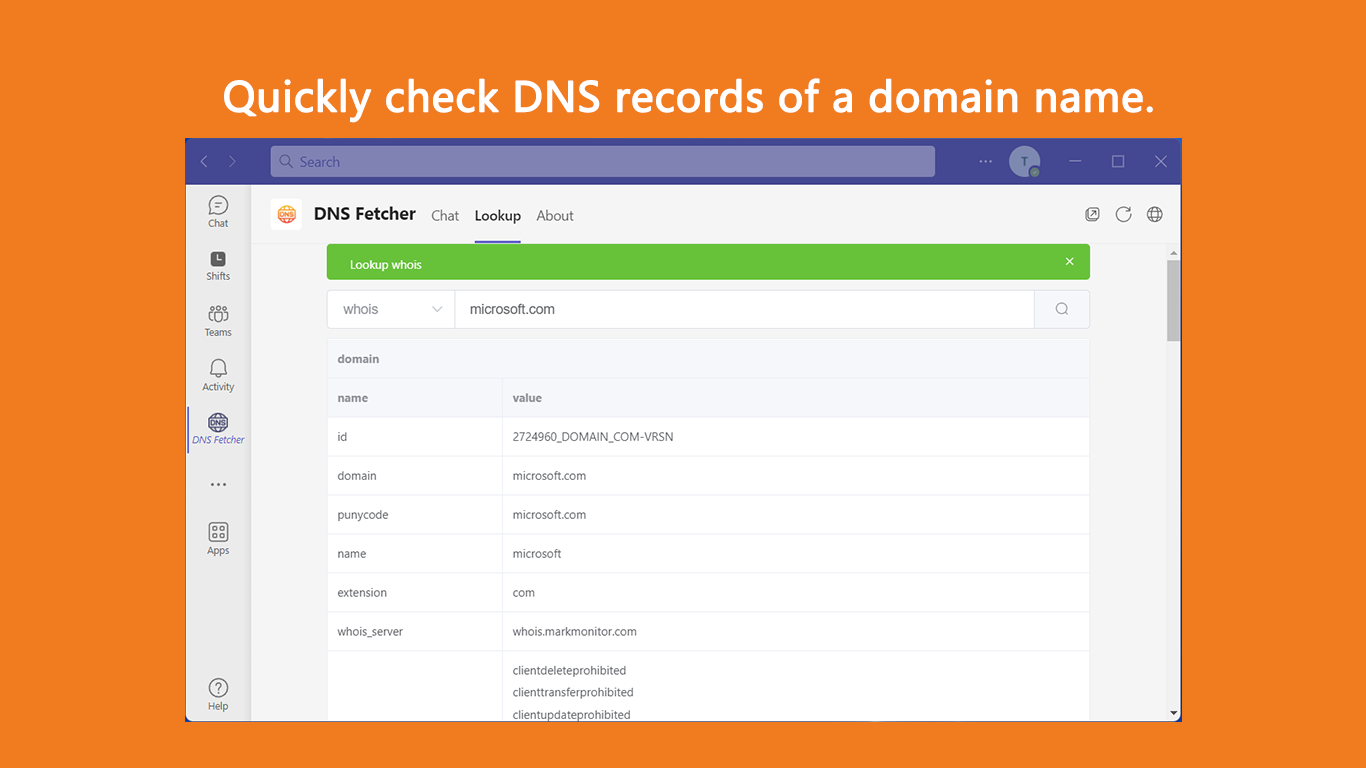Focus the Teams Search box
The width and height of the screenshot is (1366, 768).
point(602,161)
